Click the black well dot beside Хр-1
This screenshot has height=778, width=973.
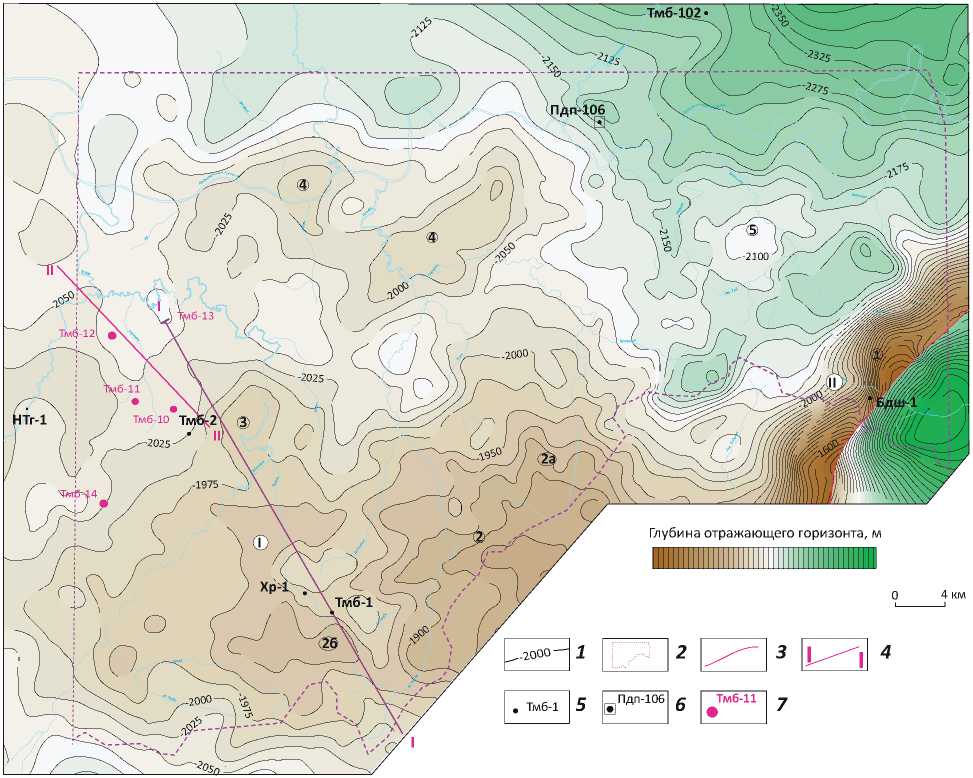(x=305, y=593)
